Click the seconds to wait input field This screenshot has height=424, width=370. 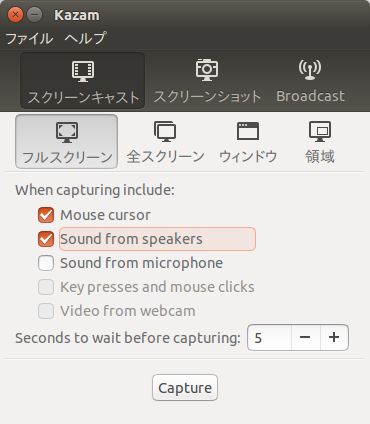[x=269, y=337]
